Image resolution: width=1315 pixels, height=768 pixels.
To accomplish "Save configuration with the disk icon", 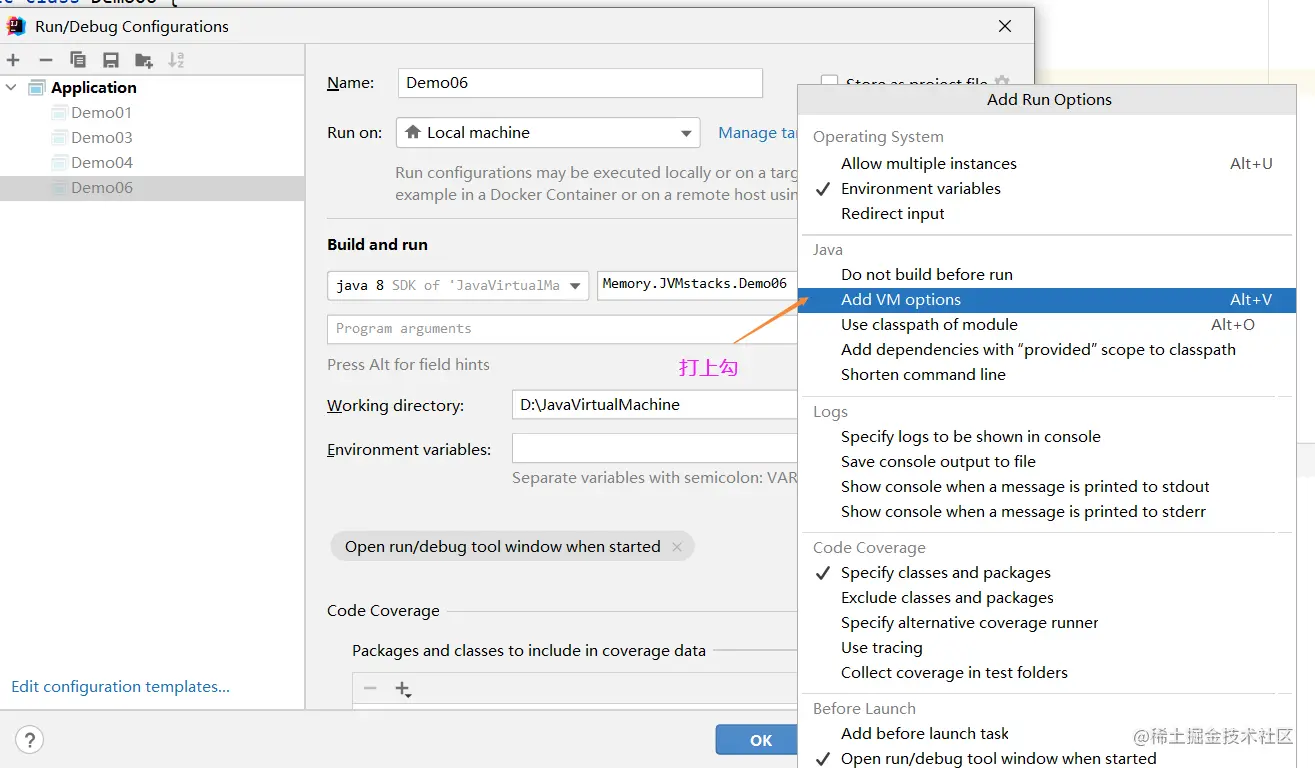I will (x=111, y=60).
